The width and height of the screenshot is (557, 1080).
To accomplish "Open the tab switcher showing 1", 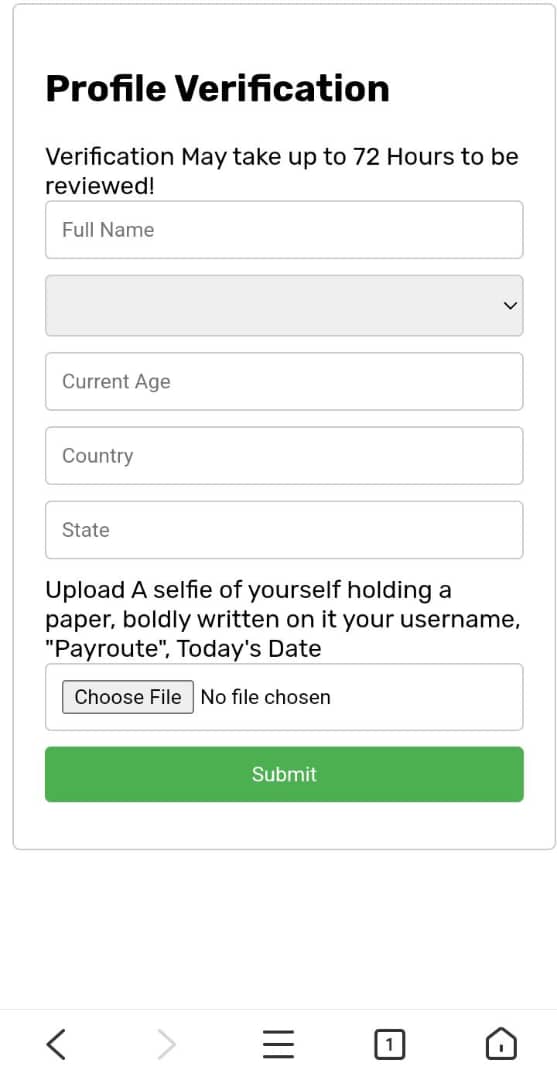I will (390, 1045).
